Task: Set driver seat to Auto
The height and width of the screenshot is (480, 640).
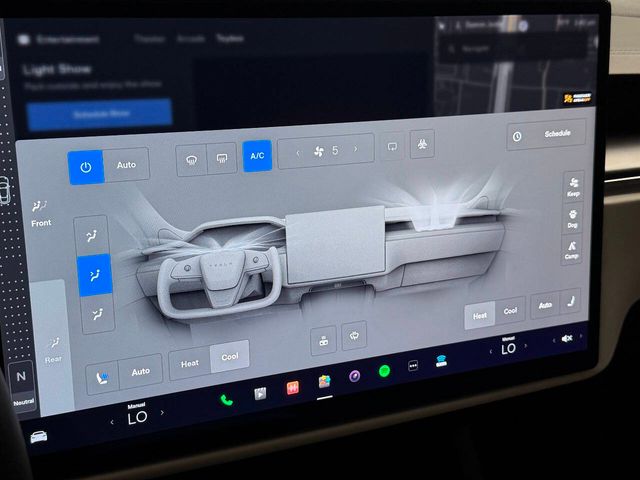Action: pos(141,371)
